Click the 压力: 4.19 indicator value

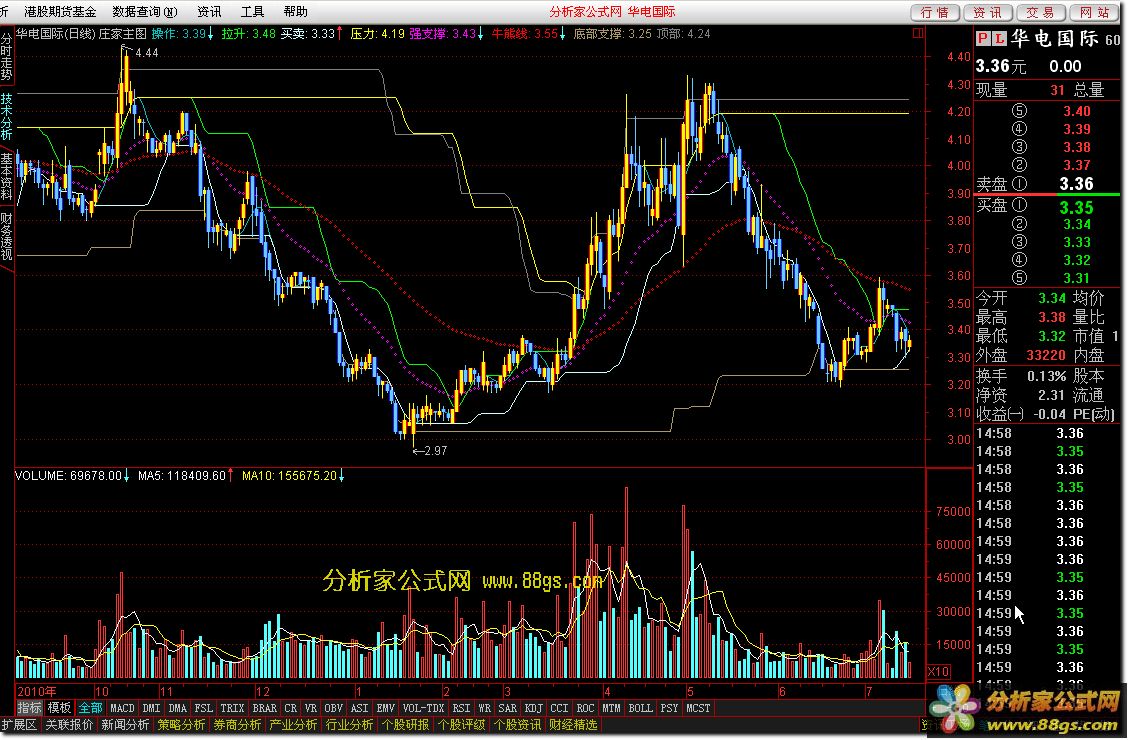377,33
